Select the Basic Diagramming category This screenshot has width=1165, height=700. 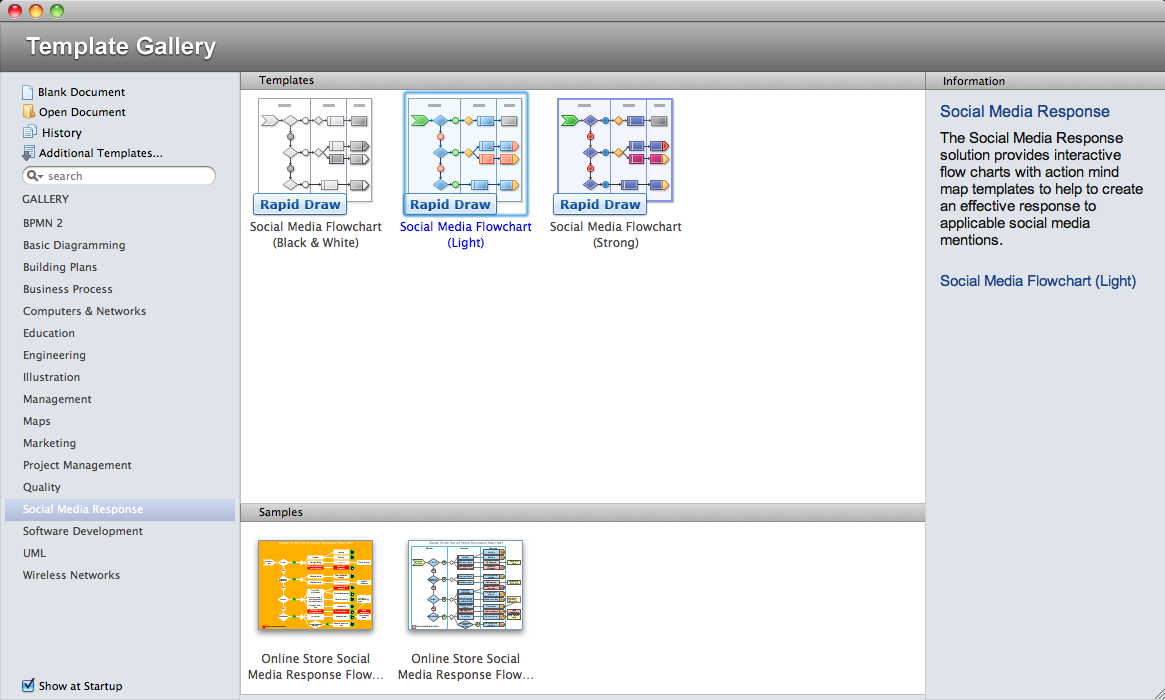[74, 245]
